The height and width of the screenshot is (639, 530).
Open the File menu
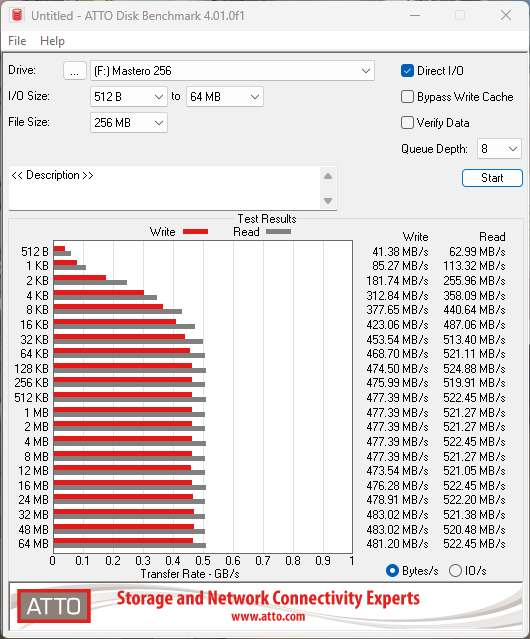(x=17, y=41)
